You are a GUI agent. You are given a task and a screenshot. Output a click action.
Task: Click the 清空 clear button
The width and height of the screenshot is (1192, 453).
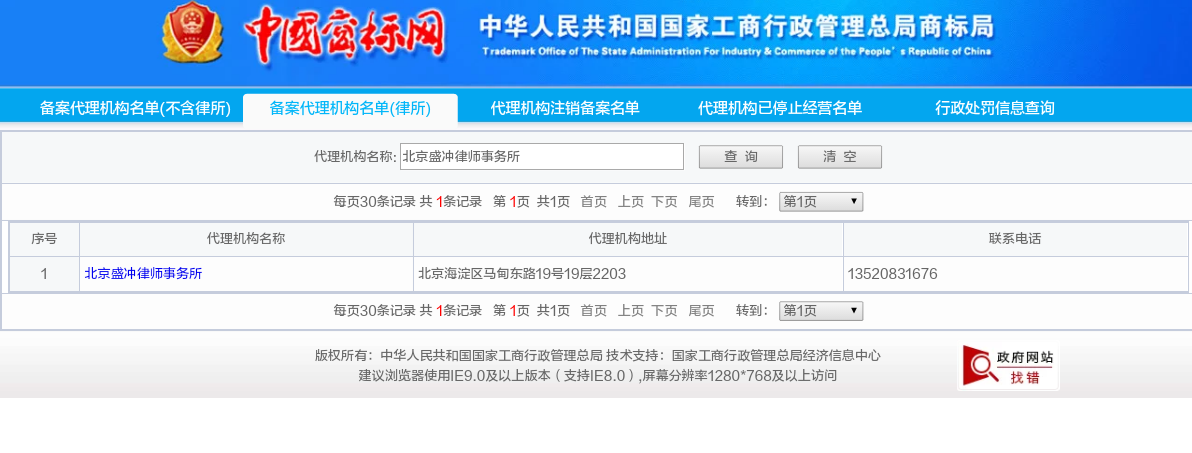tap(839, 157)
